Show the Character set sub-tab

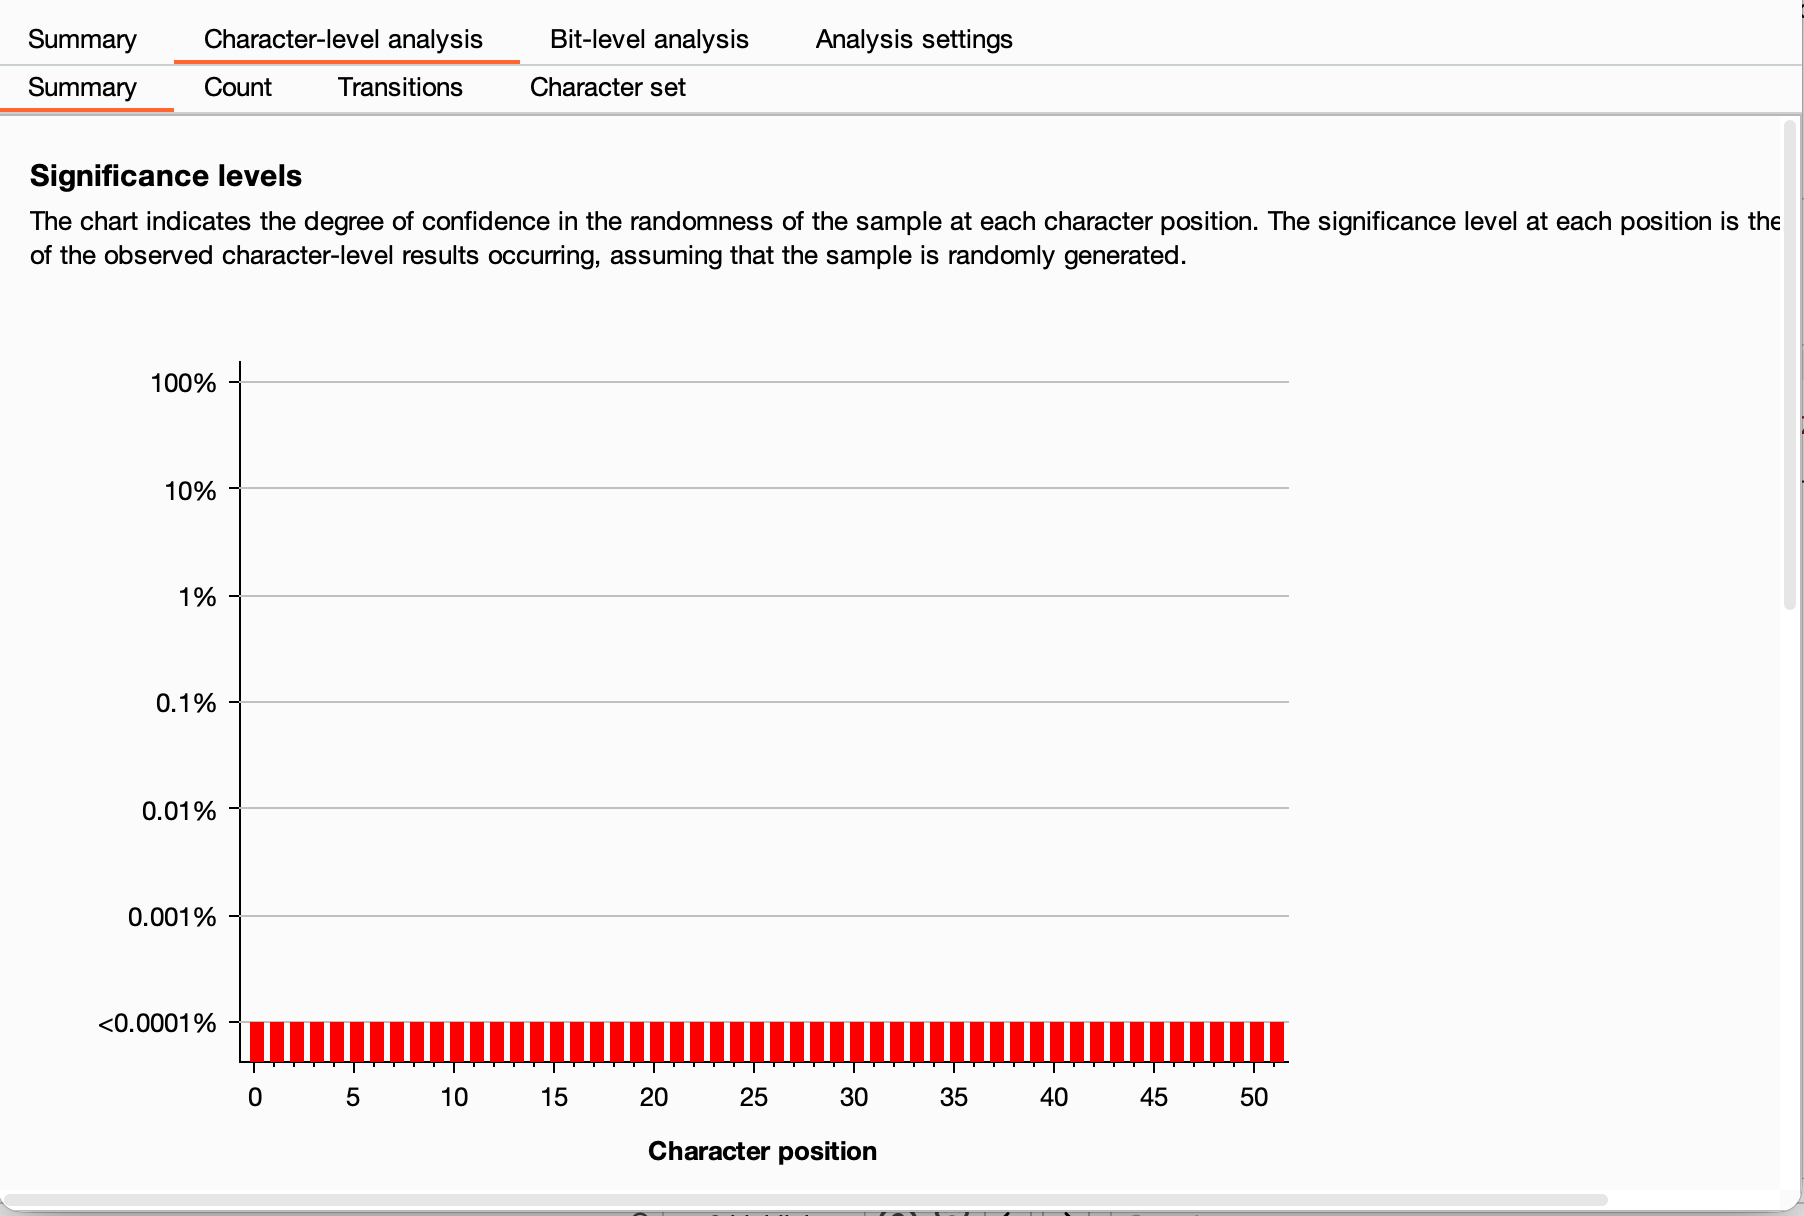coord(607,87)
